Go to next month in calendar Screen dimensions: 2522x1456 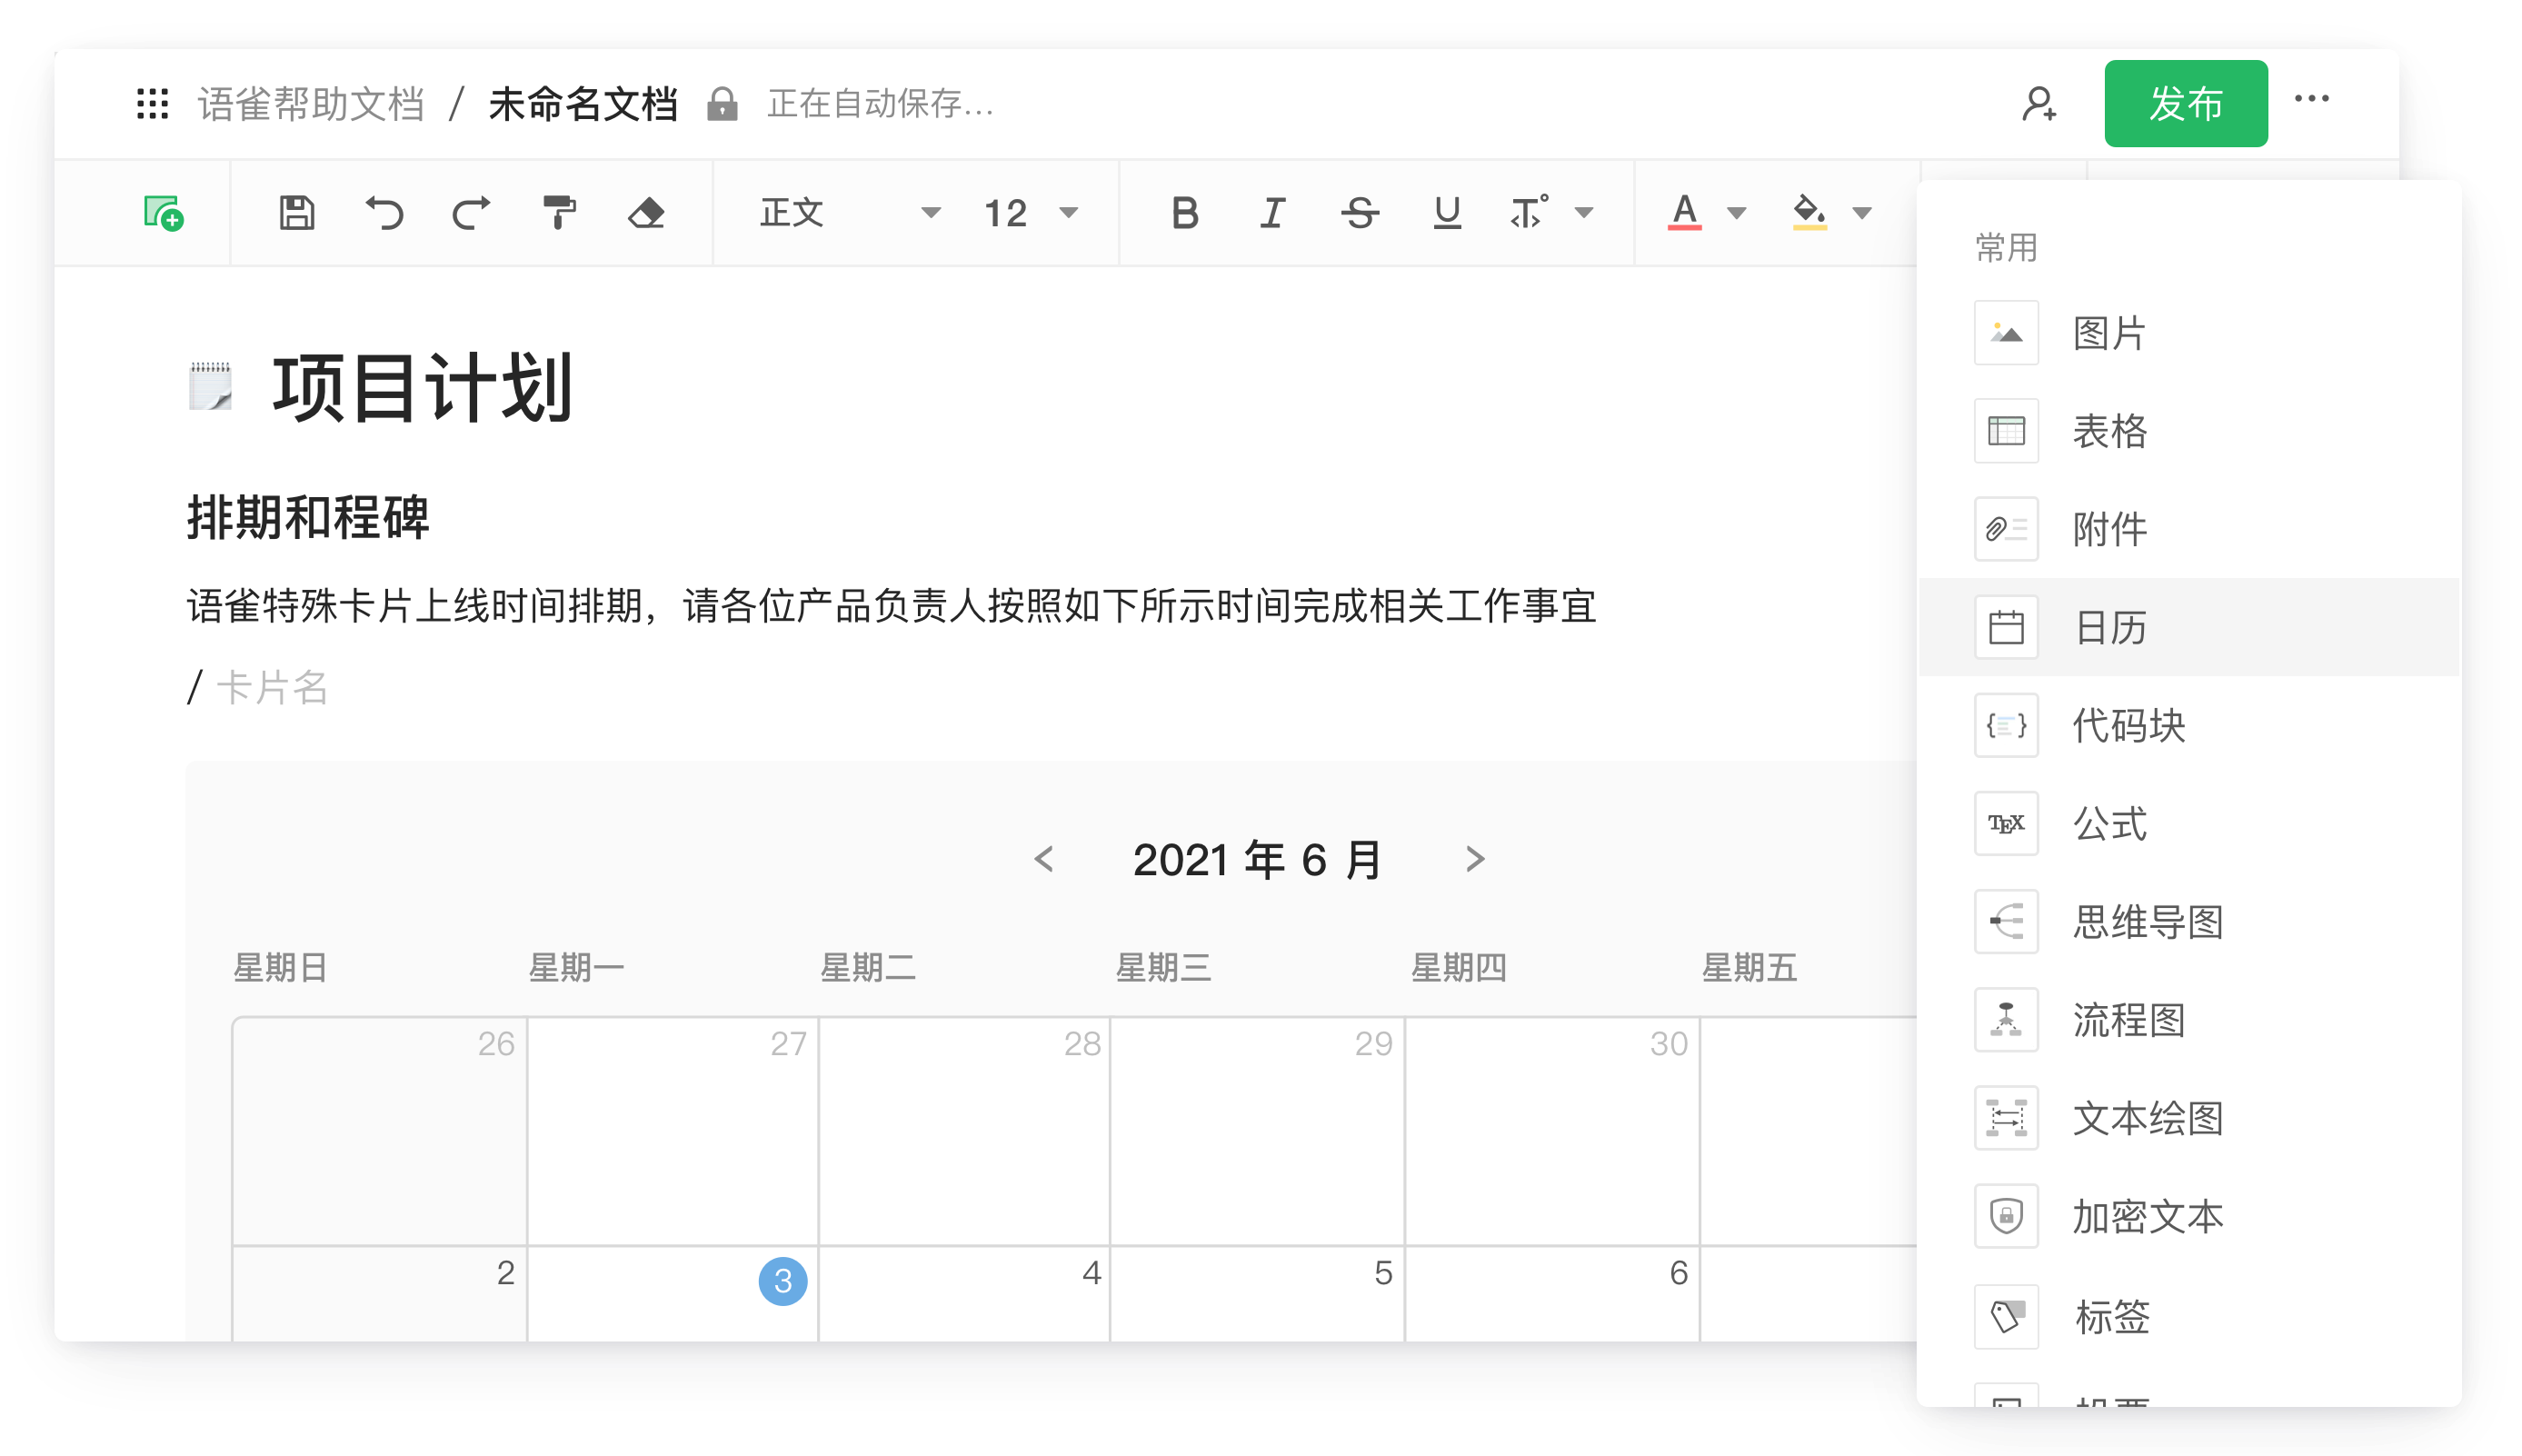(1474, 859)
